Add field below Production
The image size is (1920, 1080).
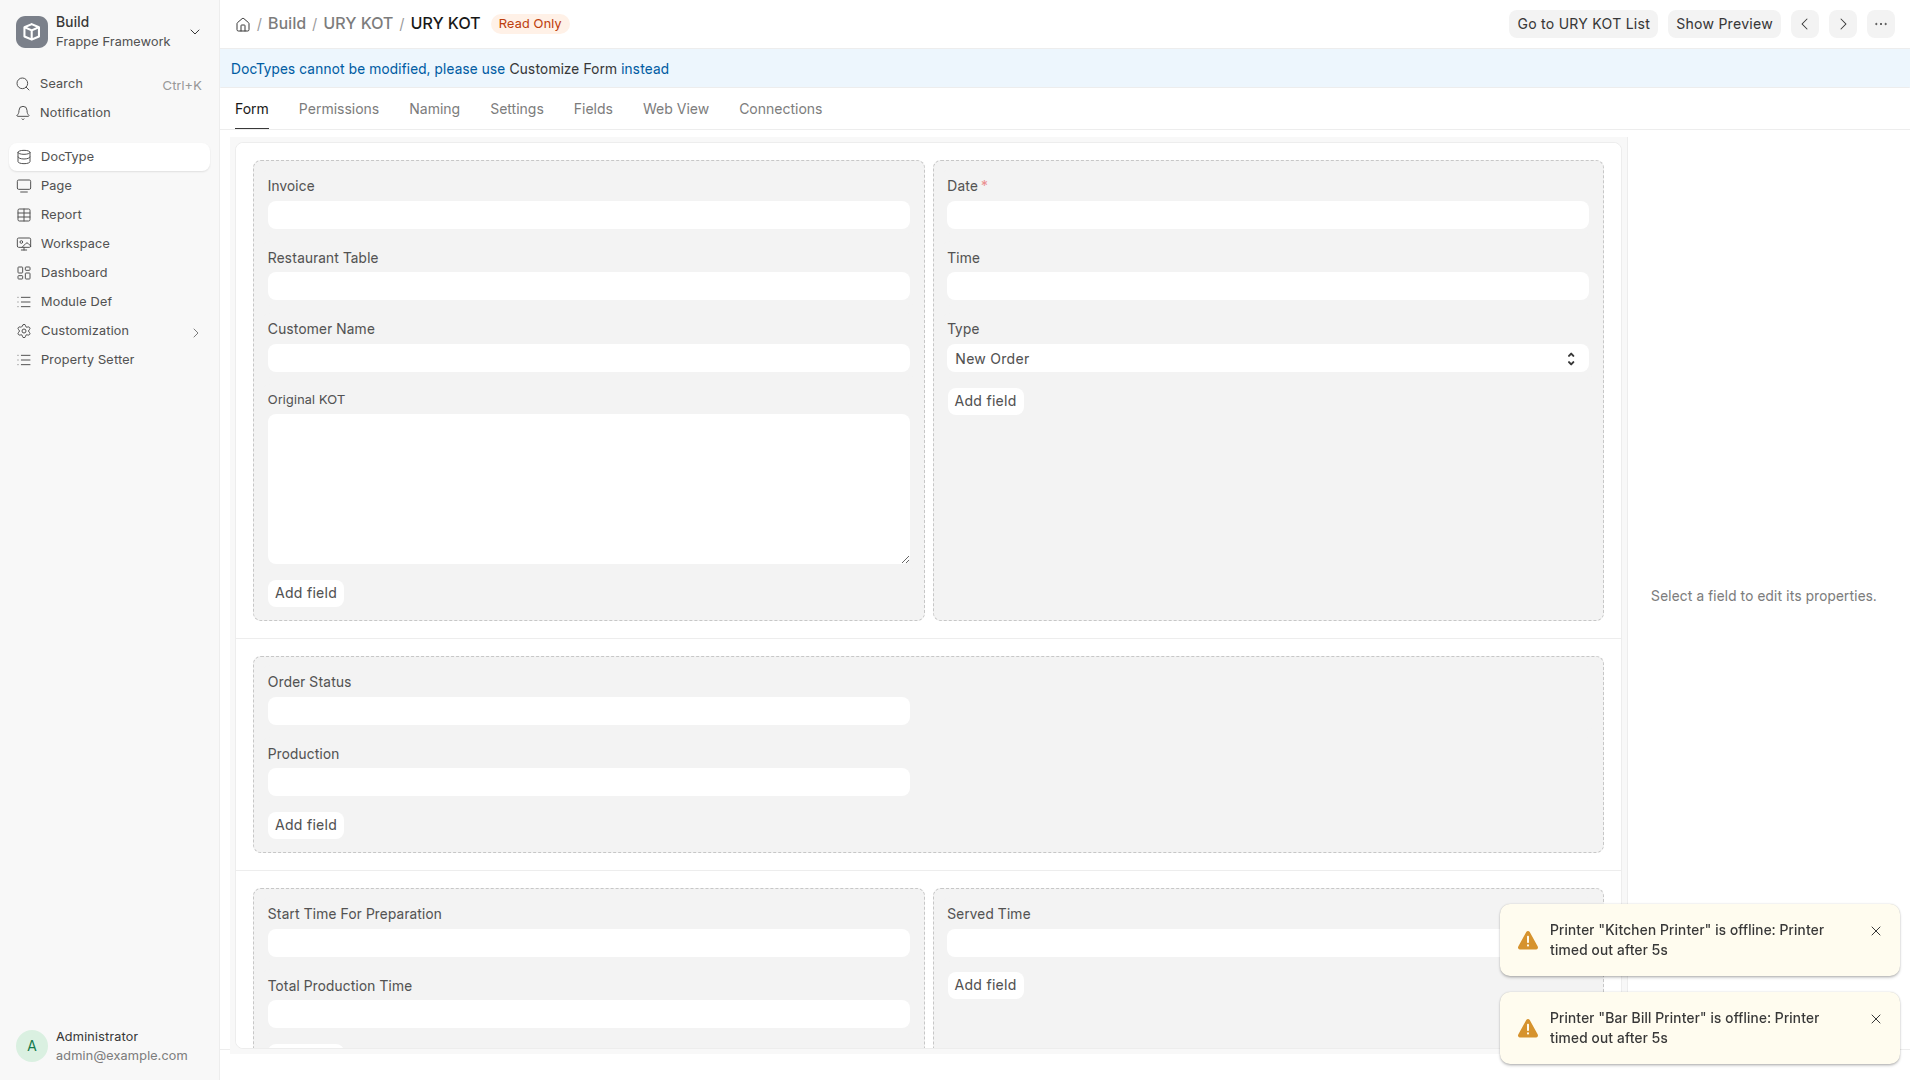pyautogui.click(x=306, y=825)
